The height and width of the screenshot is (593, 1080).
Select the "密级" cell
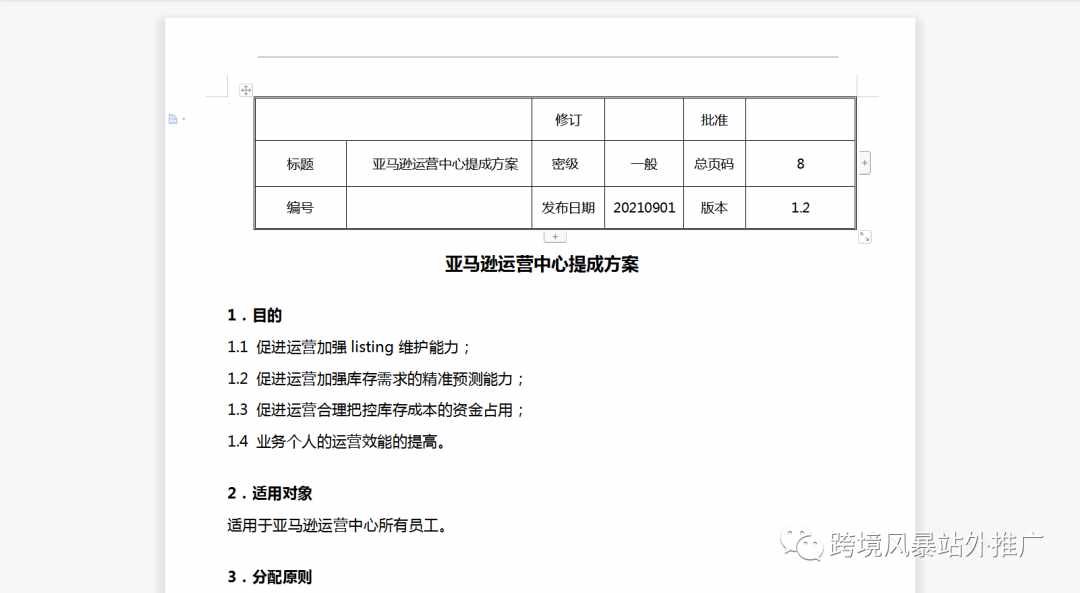568,164
